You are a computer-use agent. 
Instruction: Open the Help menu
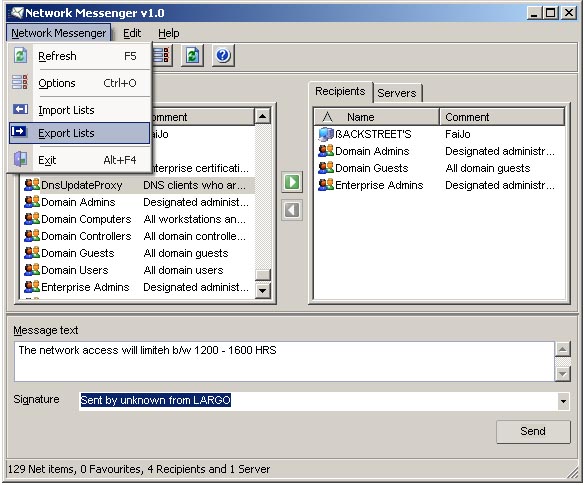pyautogui.click(x=169, y=33)
